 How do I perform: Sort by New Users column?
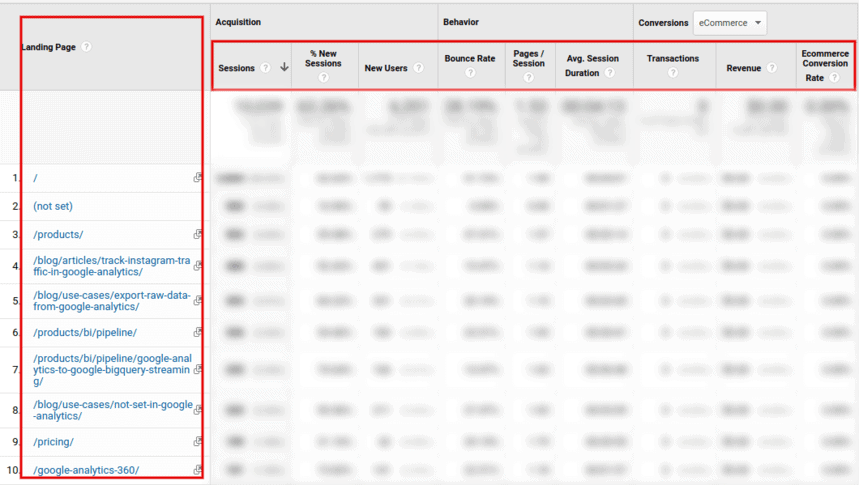[386, 68]
